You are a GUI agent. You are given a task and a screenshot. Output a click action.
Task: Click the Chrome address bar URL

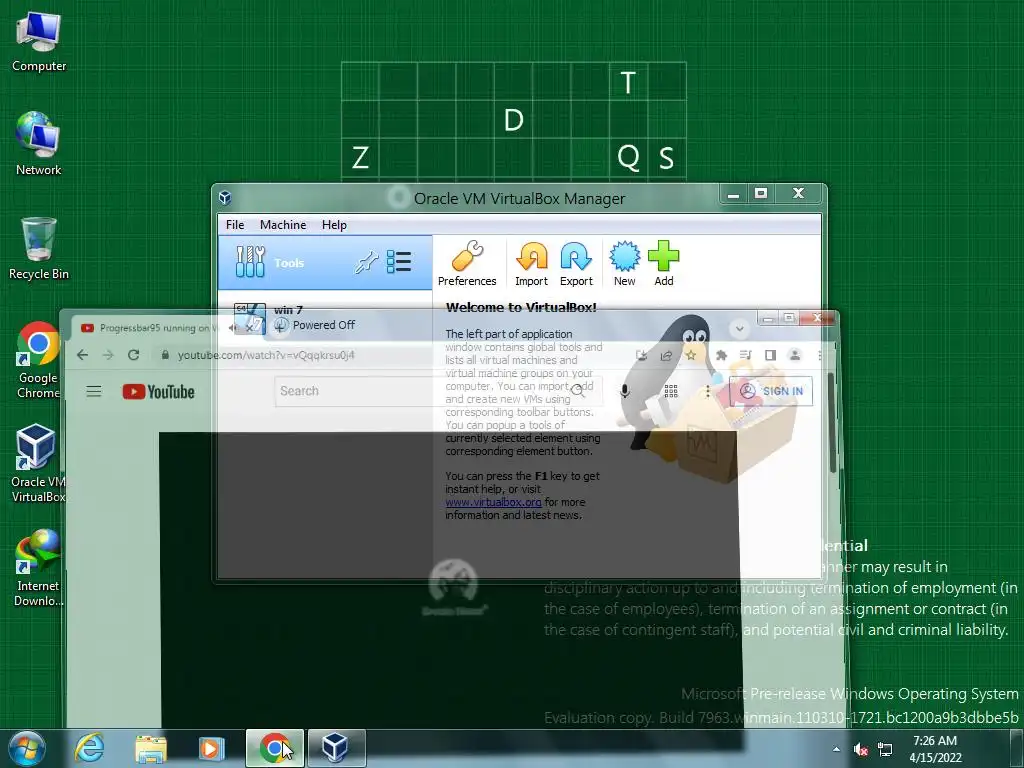click(266, 355)
